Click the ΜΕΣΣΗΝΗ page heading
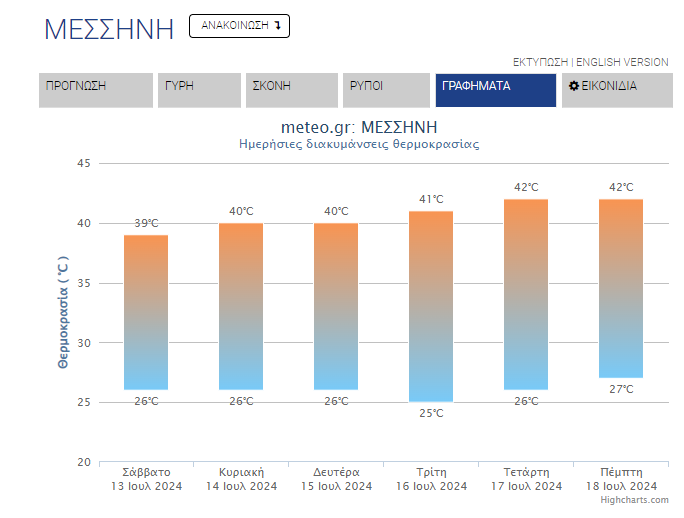Viewport: 684px width, 518px height. 109,30
